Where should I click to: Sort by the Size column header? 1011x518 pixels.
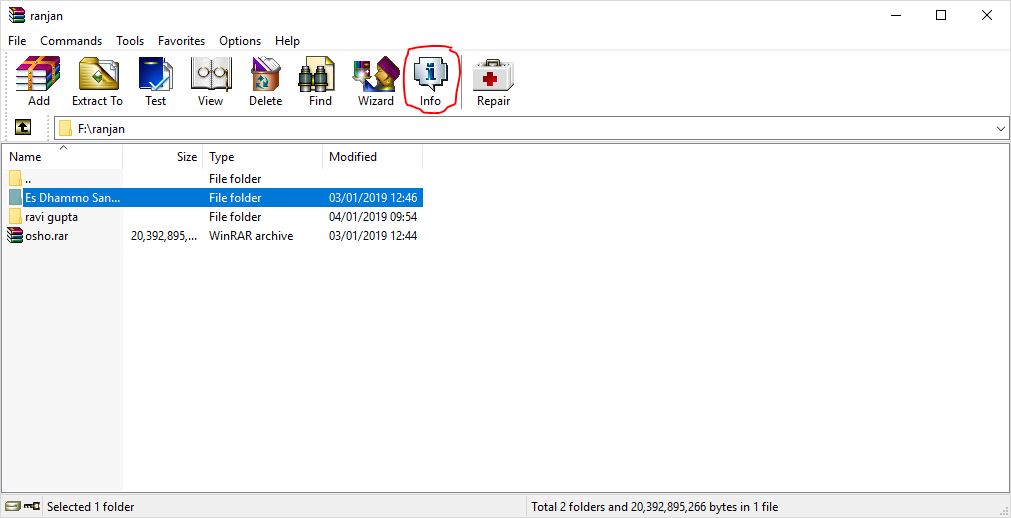point(162,157)
